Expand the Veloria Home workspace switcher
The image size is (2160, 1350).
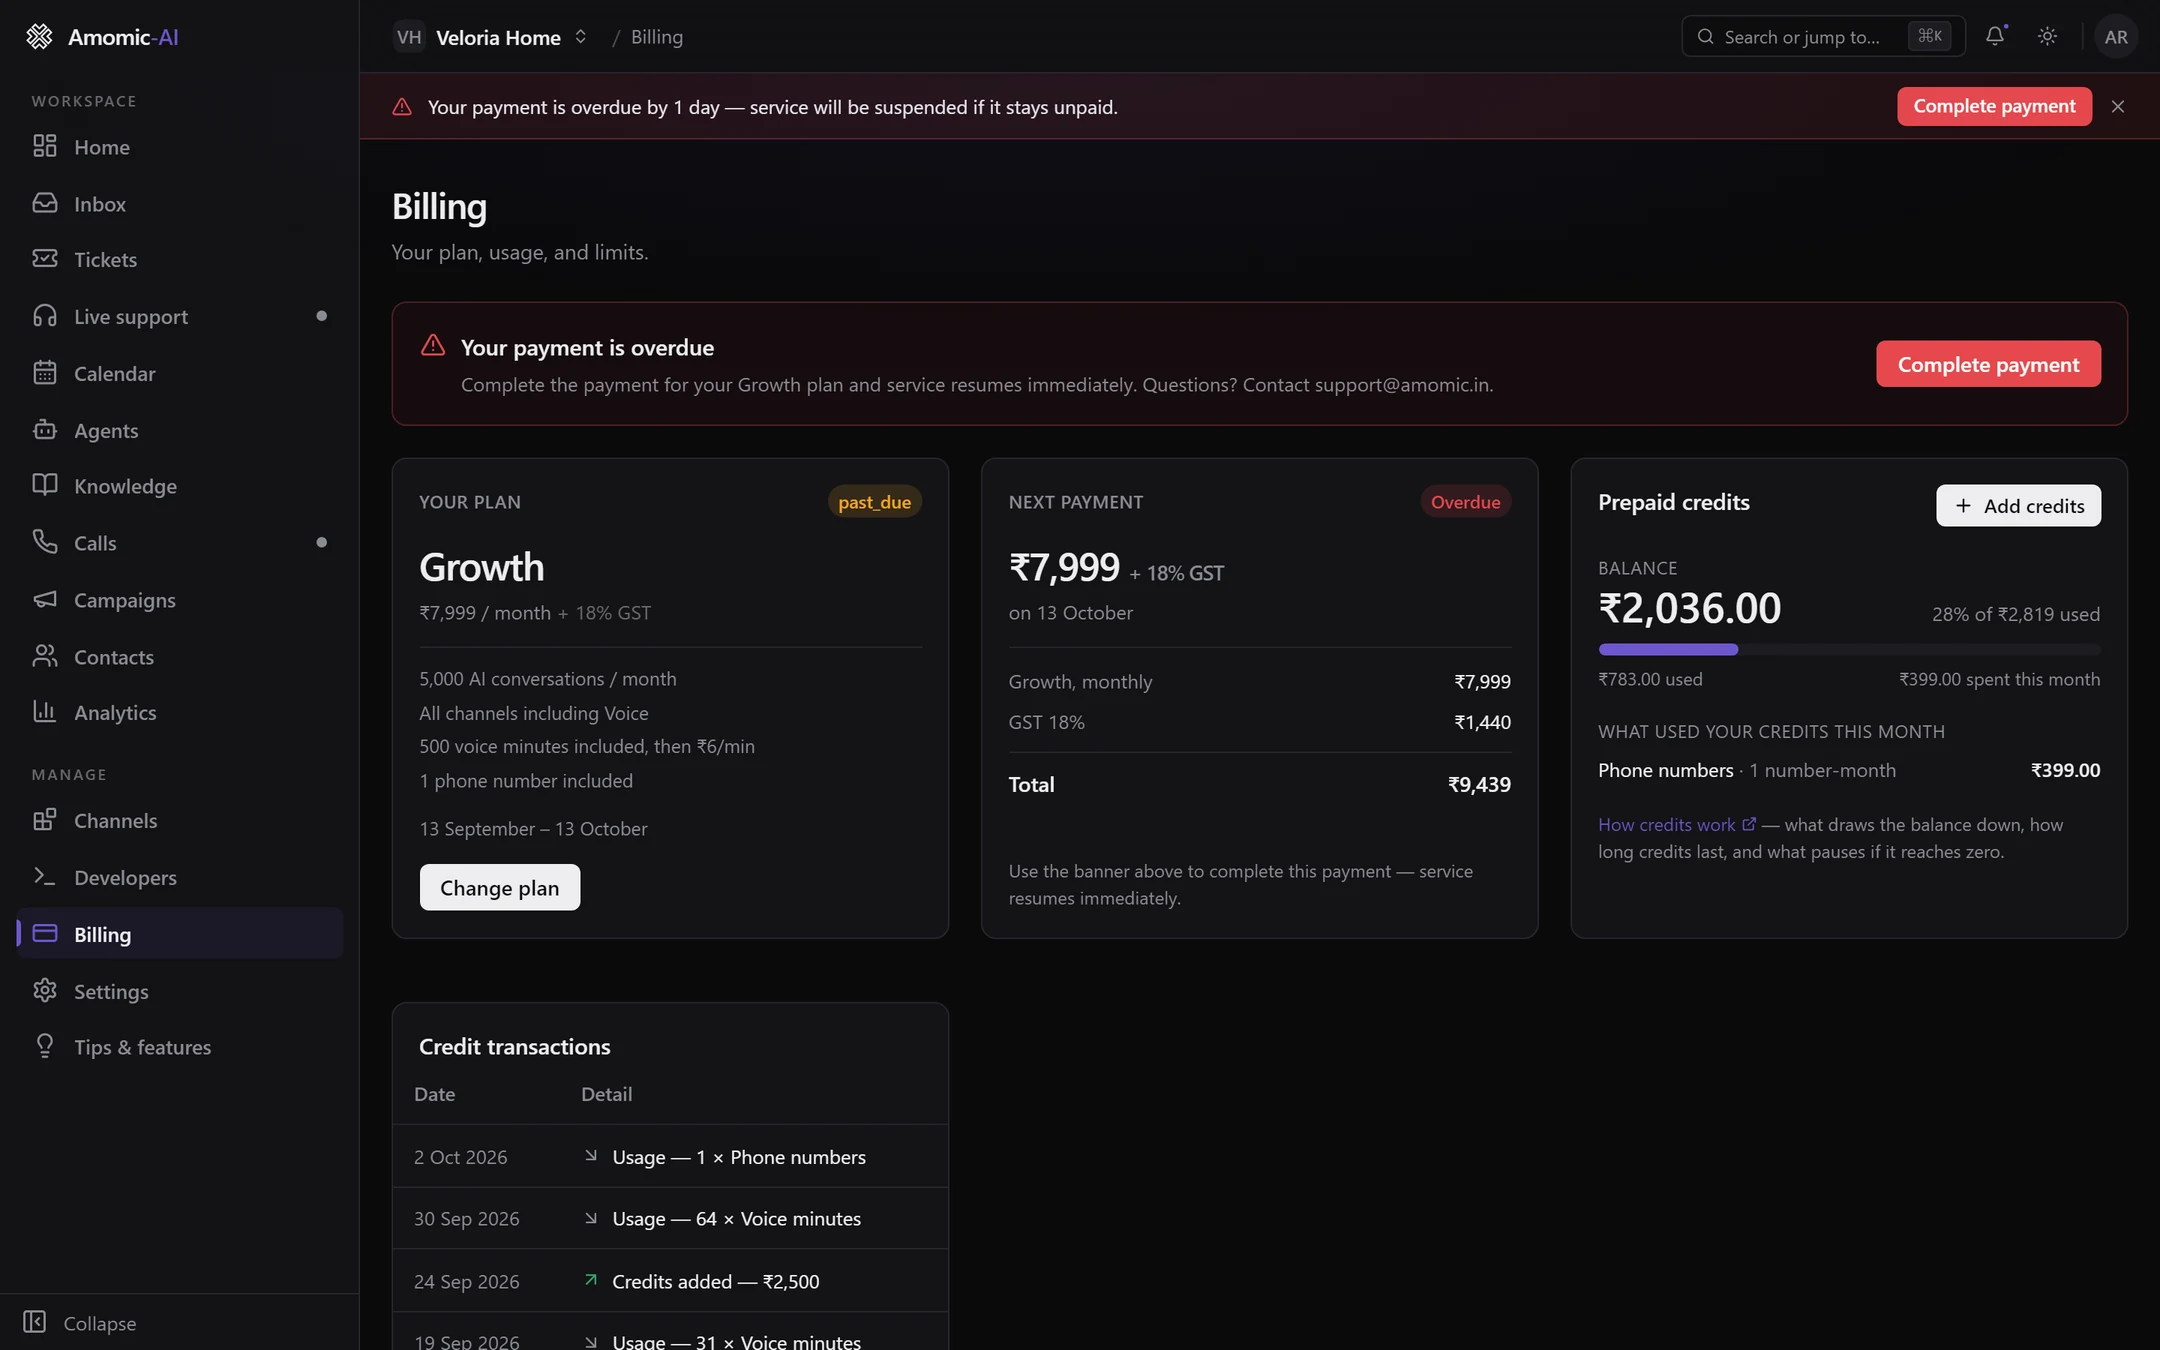(x=491, y=37)
